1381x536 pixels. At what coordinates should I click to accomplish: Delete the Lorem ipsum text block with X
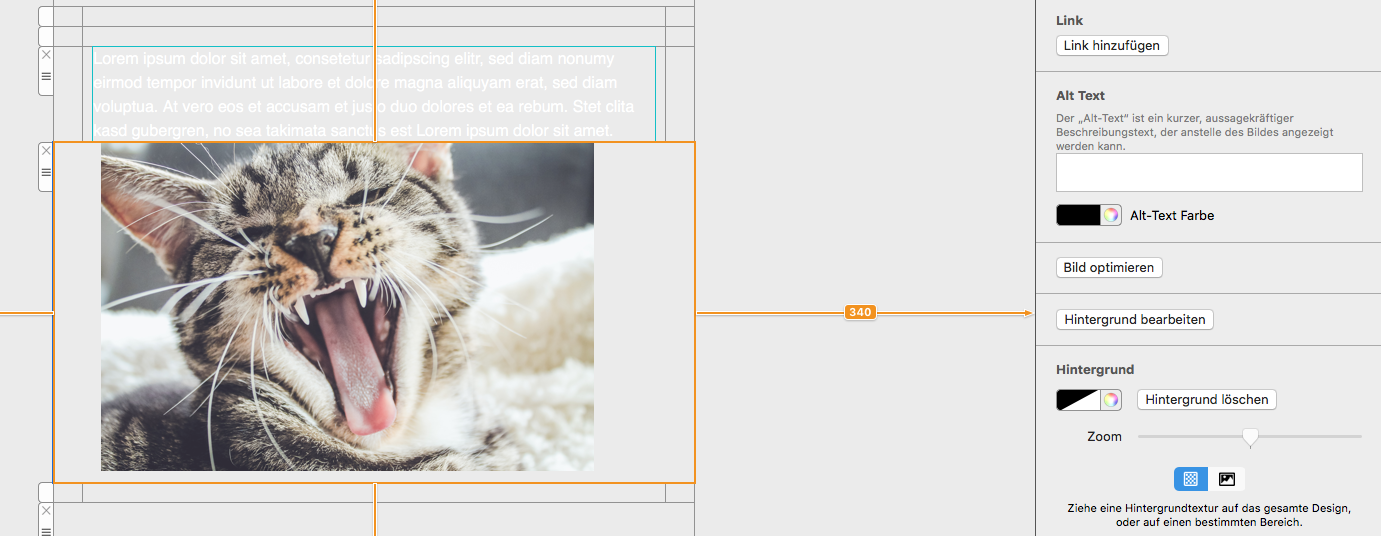pyautogui.click(x=46, y=54)
